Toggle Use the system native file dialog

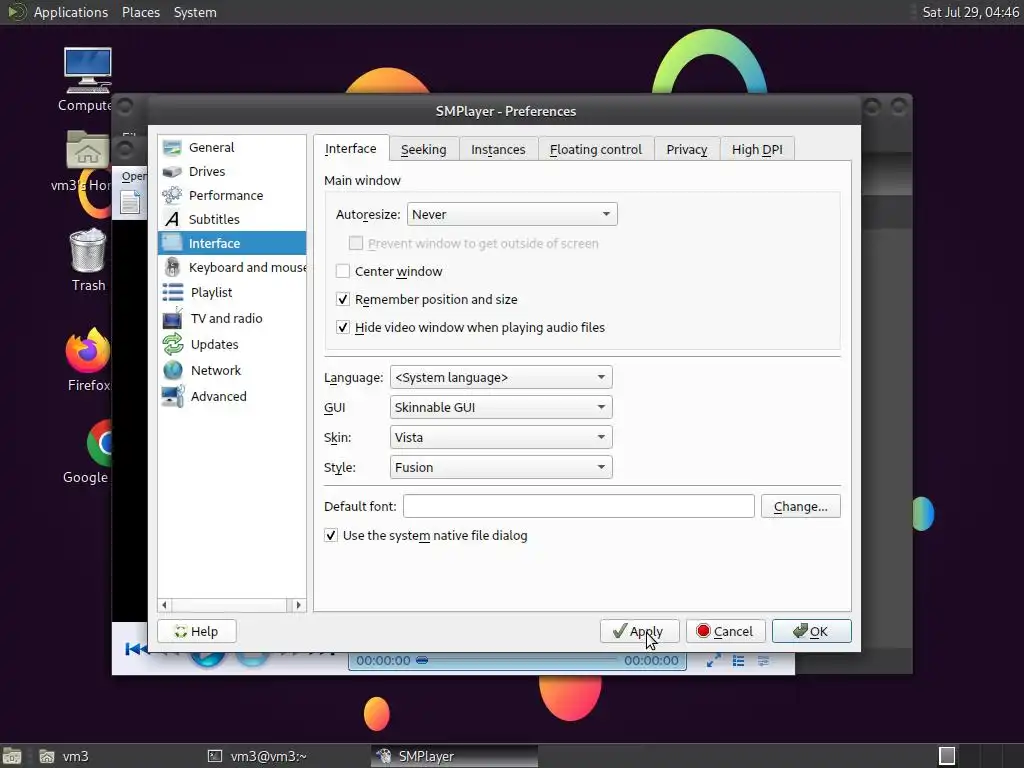(x=331, y=536)
